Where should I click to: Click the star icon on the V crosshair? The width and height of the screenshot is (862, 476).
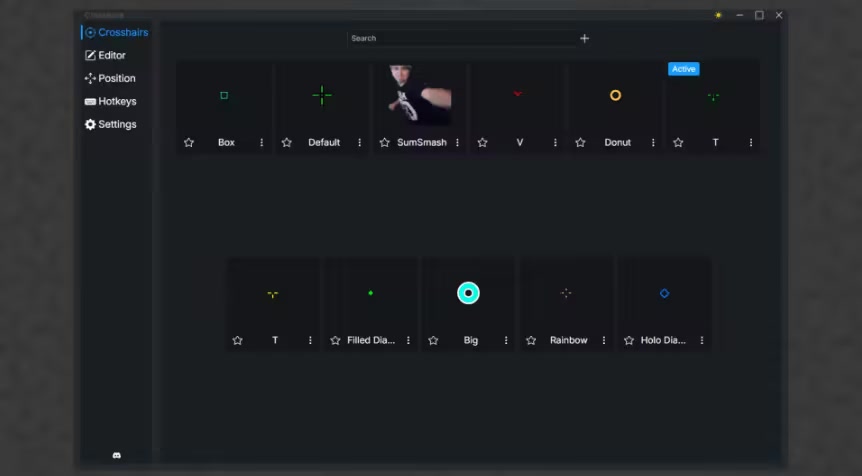point(482,142)
